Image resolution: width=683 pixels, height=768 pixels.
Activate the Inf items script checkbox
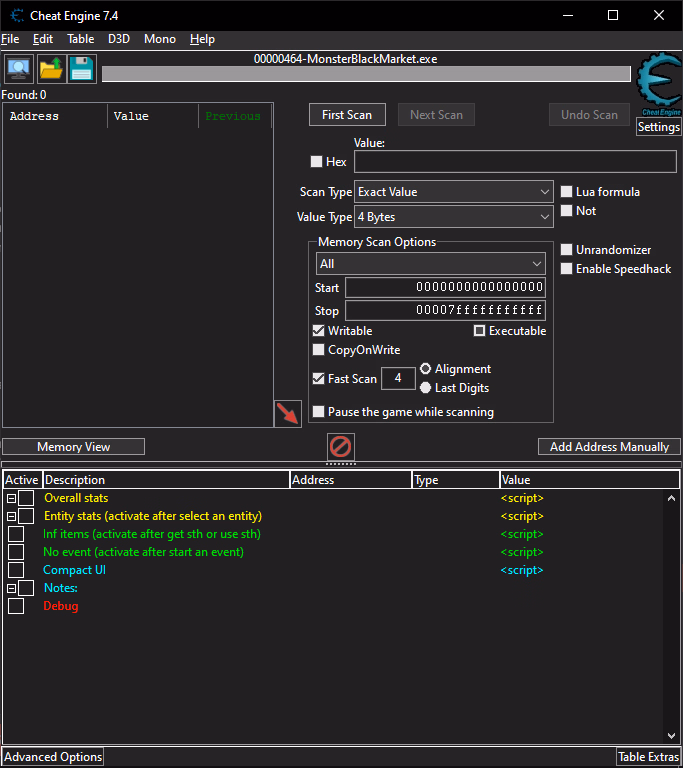(16, 534)
